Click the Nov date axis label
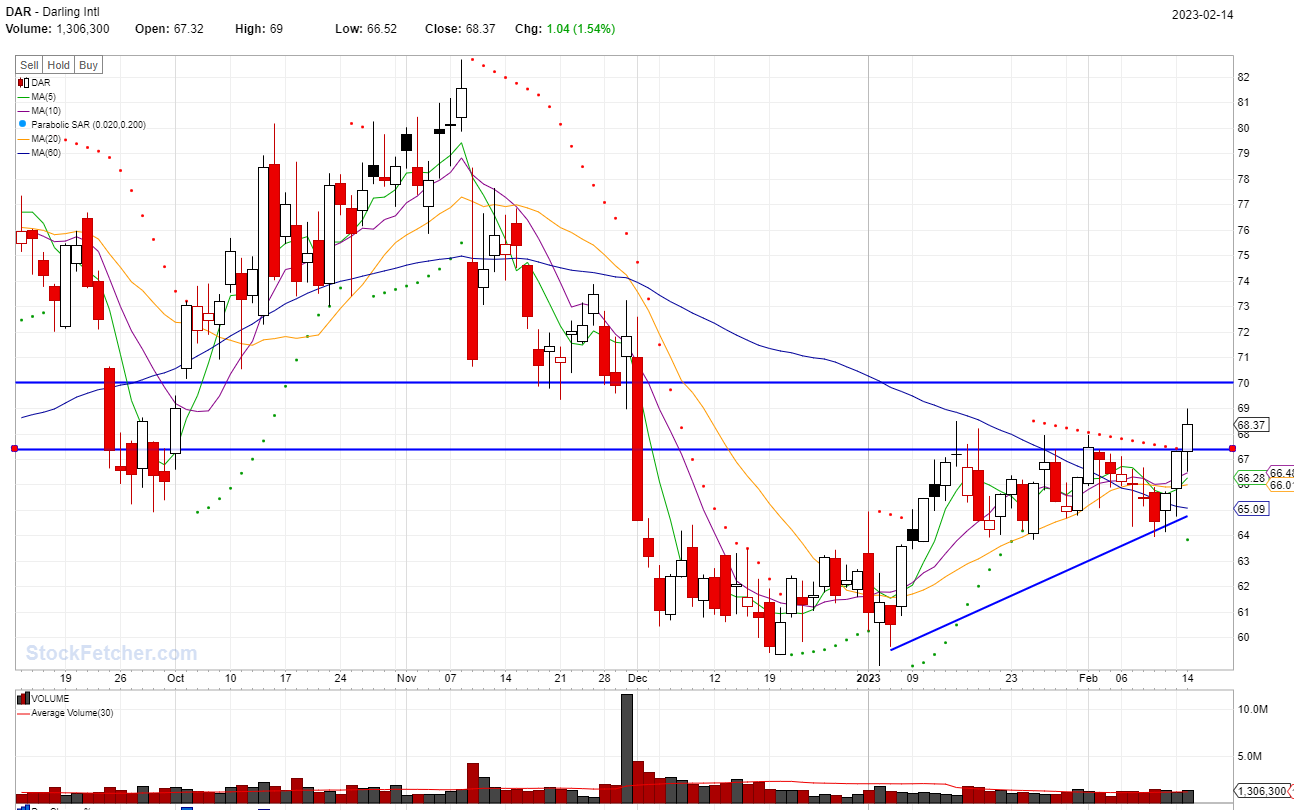 (x=405, y=678)
